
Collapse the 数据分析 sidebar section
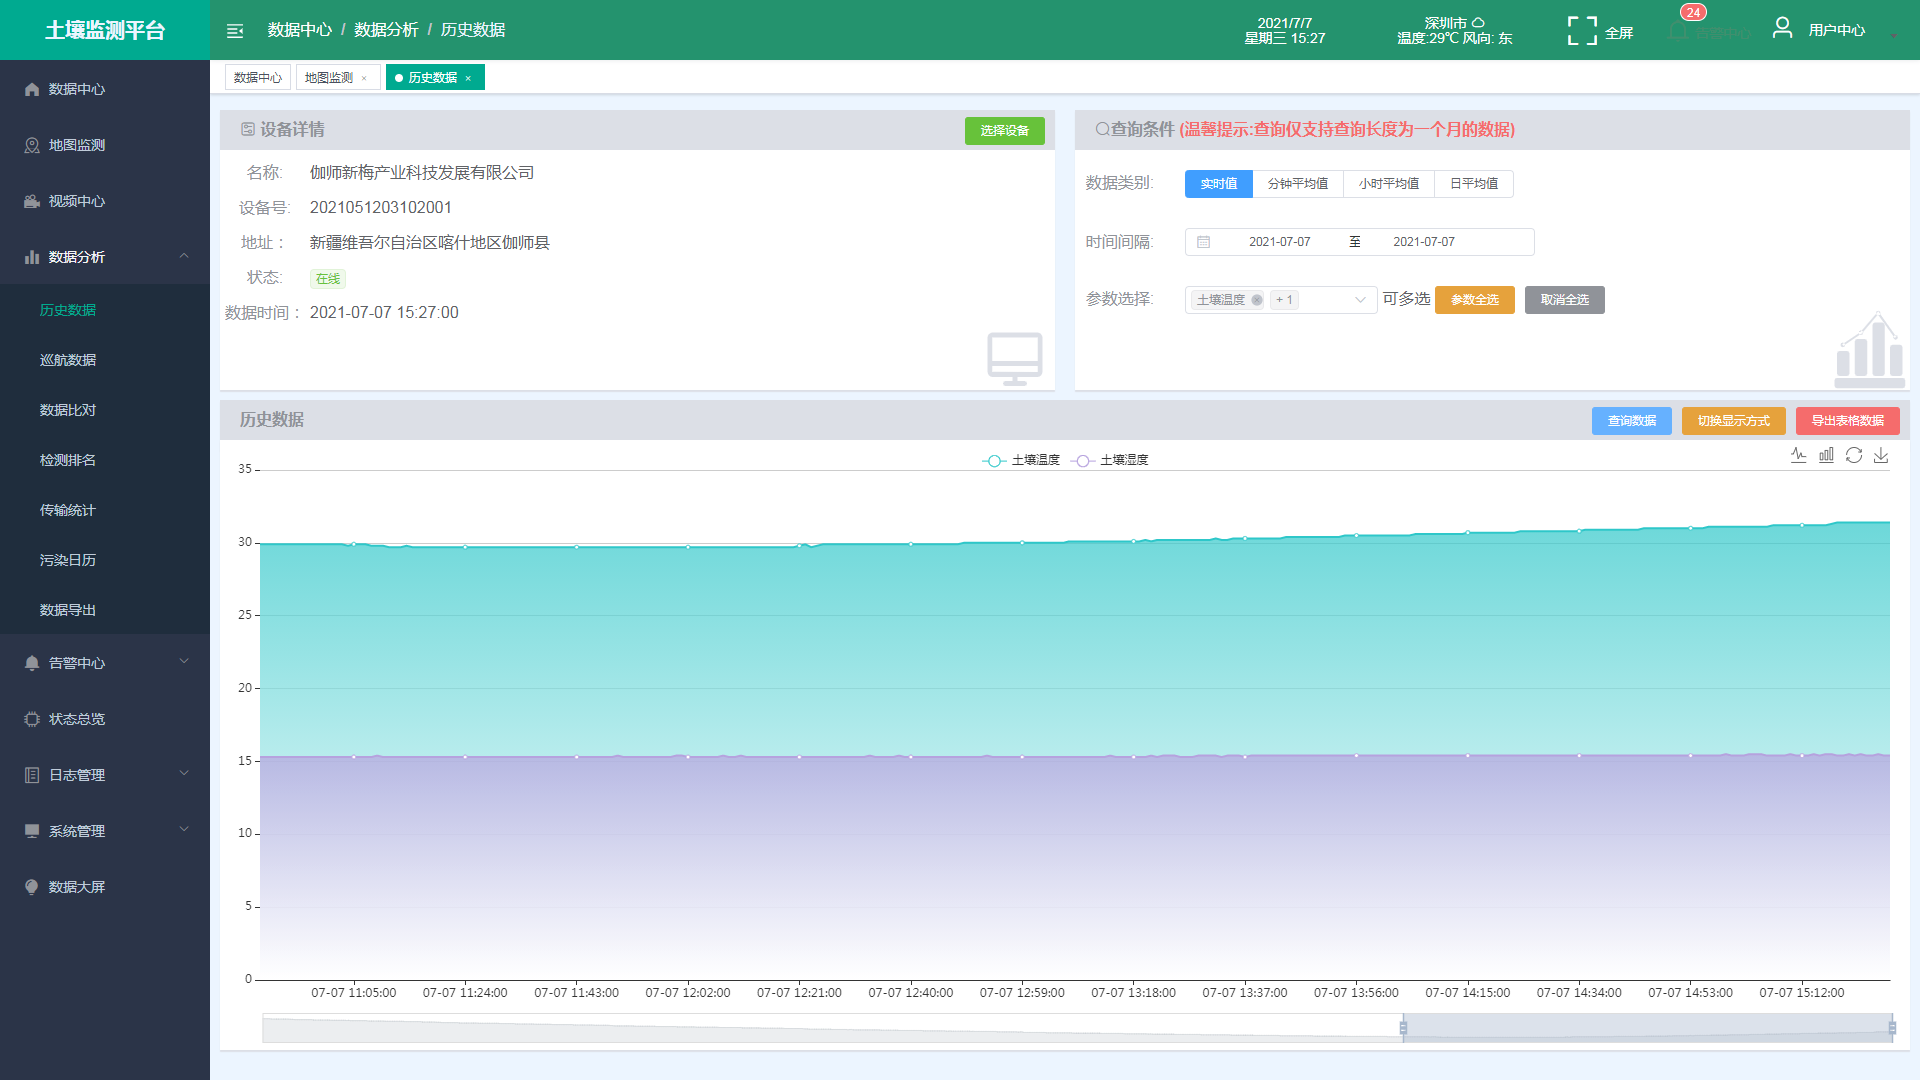(x=105, y=257)
